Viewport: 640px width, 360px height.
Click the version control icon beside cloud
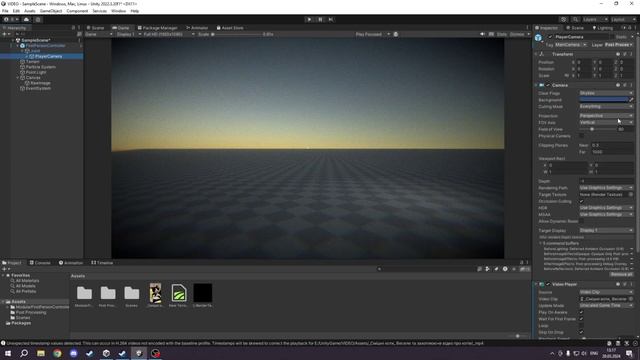pos(38,19)
